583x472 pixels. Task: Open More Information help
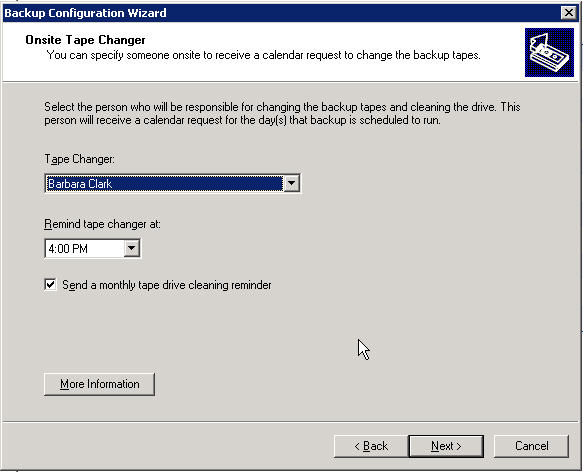tap(99, 384)
